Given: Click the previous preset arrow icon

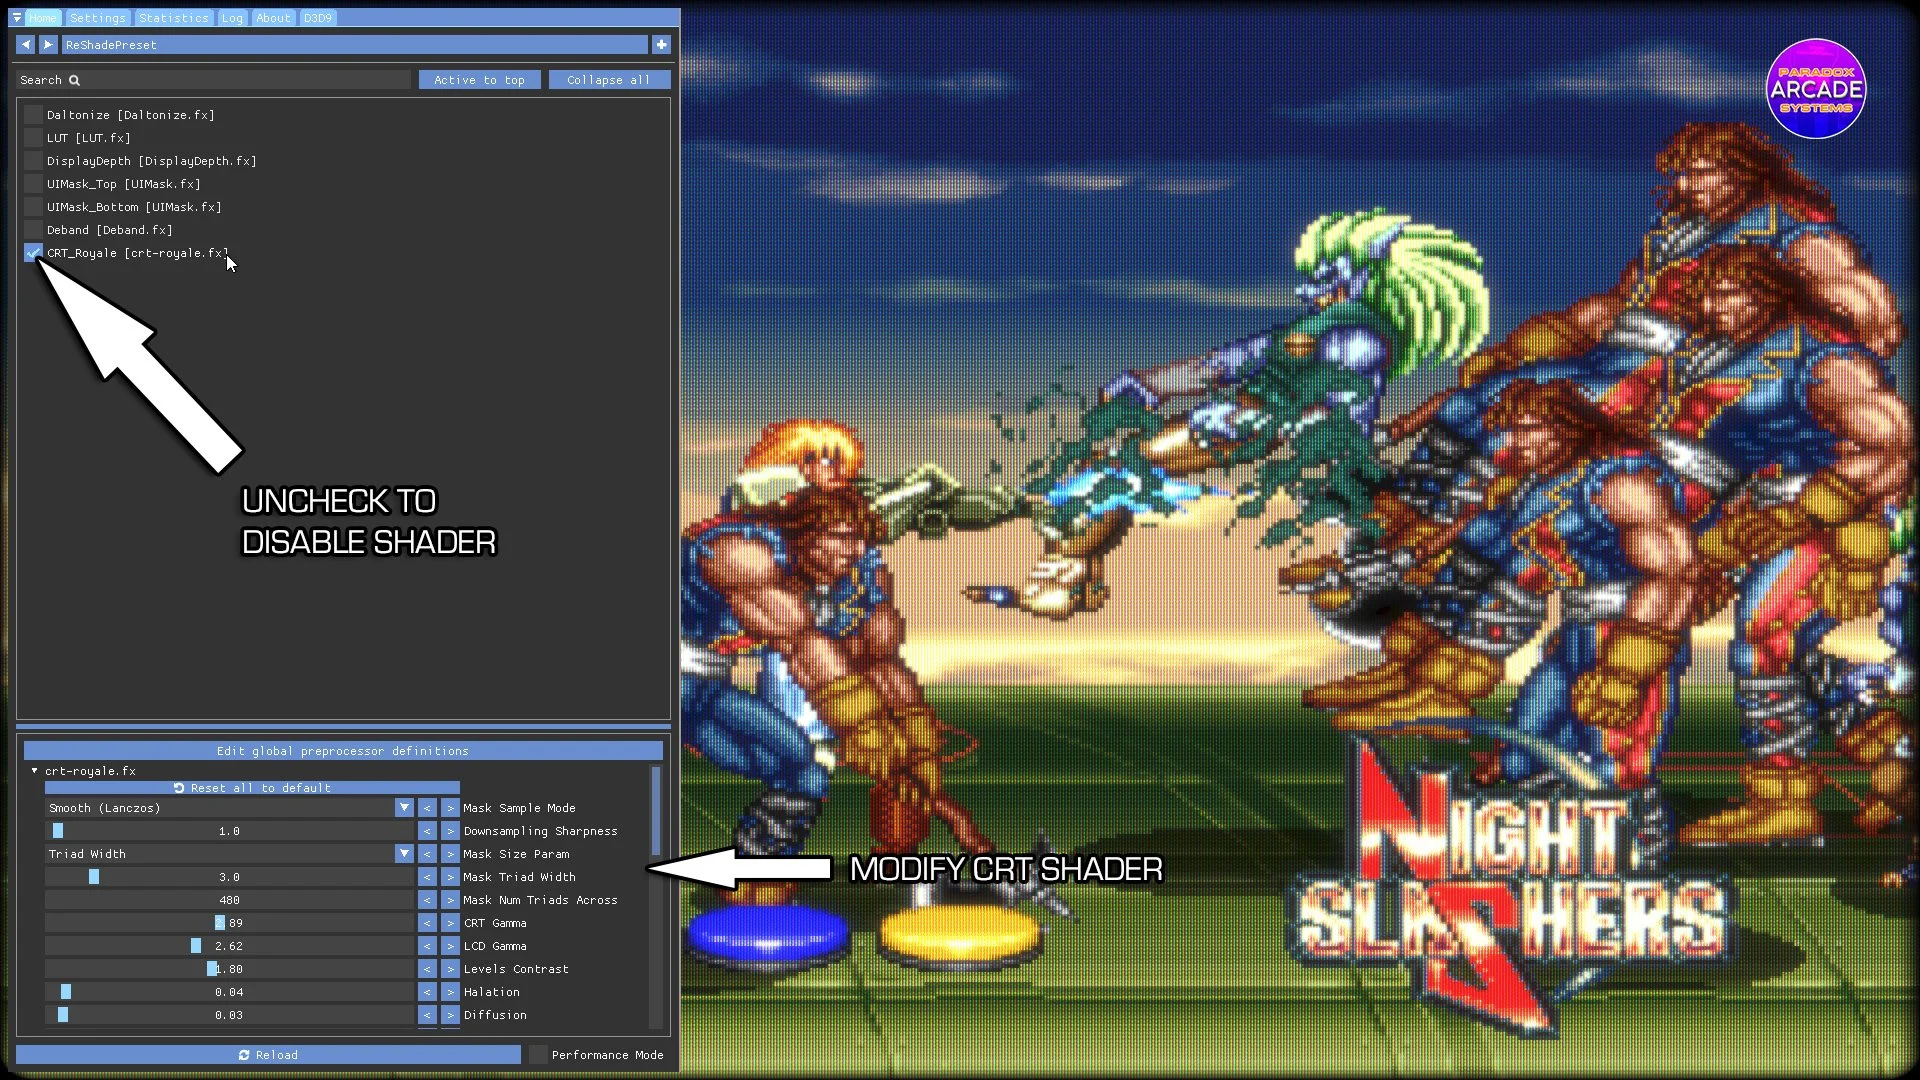Looking at the screenshot, I should coord(25,45).
